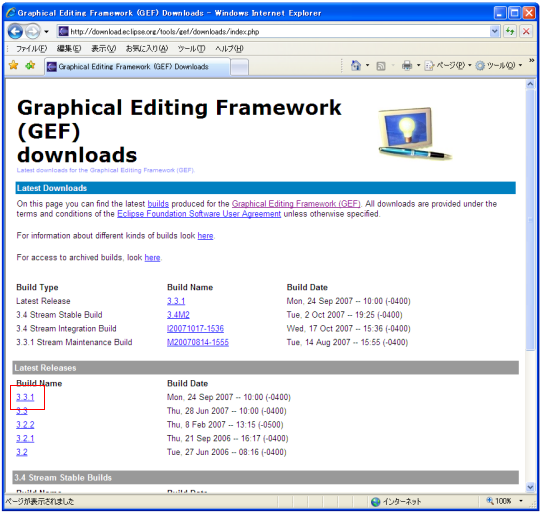Click the RSS Feeds icon
This screenshot has width=540, height=513.
coord(381,66)
